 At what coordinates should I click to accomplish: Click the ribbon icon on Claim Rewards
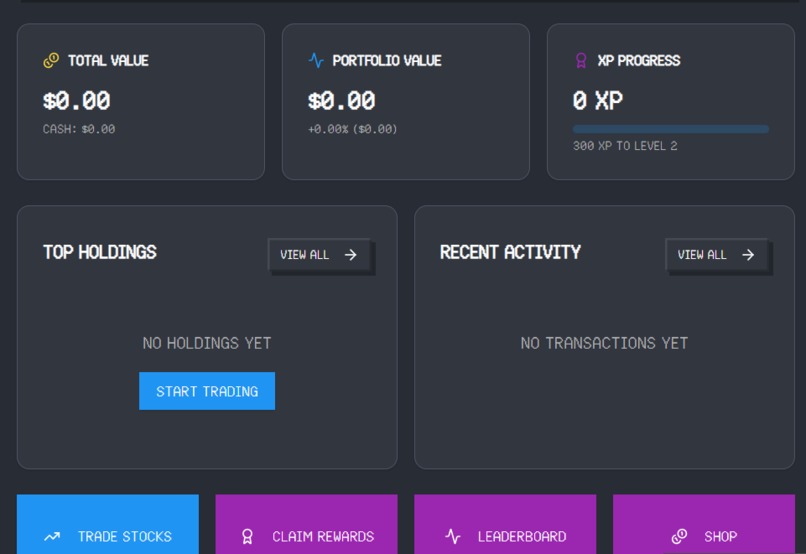[x=247, y=537]
